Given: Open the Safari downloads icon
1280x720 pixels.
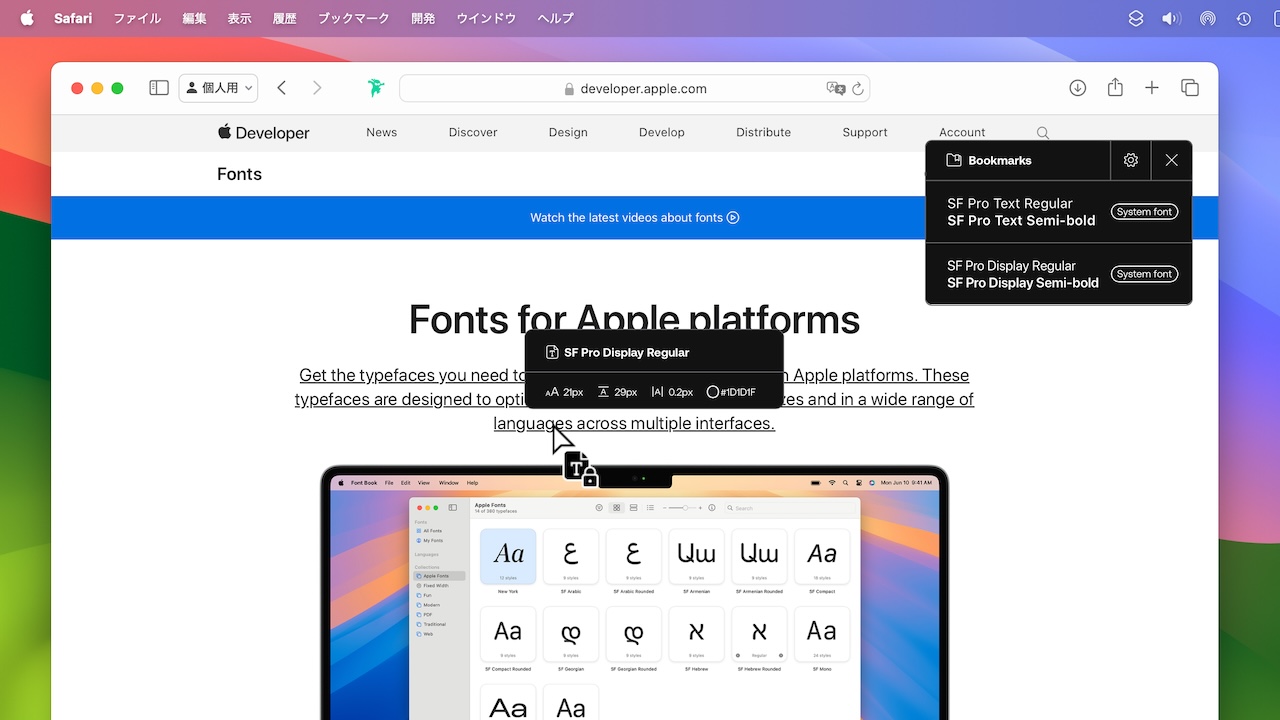Looking at the screenshot, I should (1077, 88).
